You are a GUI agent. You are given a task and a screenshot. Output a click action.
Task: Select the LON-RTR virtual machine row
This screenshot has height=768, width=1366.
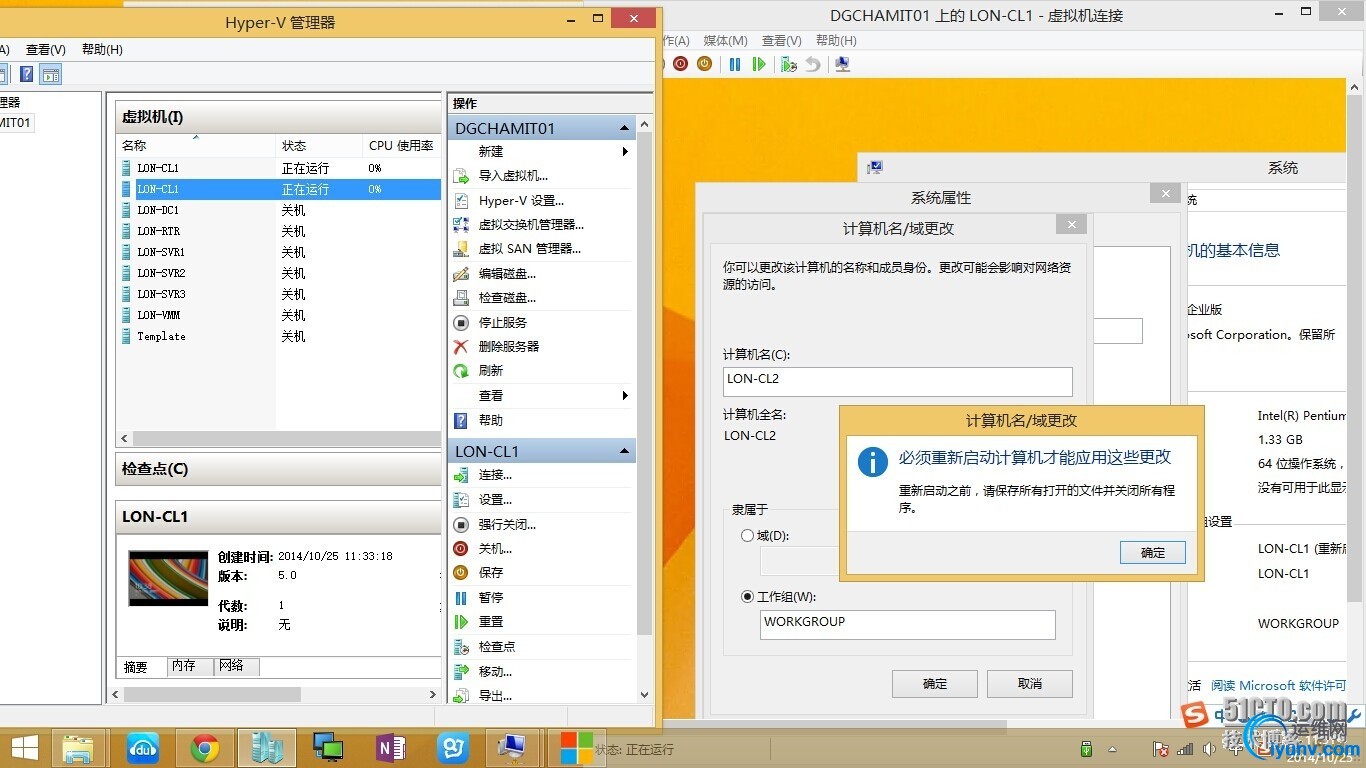(279, 231)
